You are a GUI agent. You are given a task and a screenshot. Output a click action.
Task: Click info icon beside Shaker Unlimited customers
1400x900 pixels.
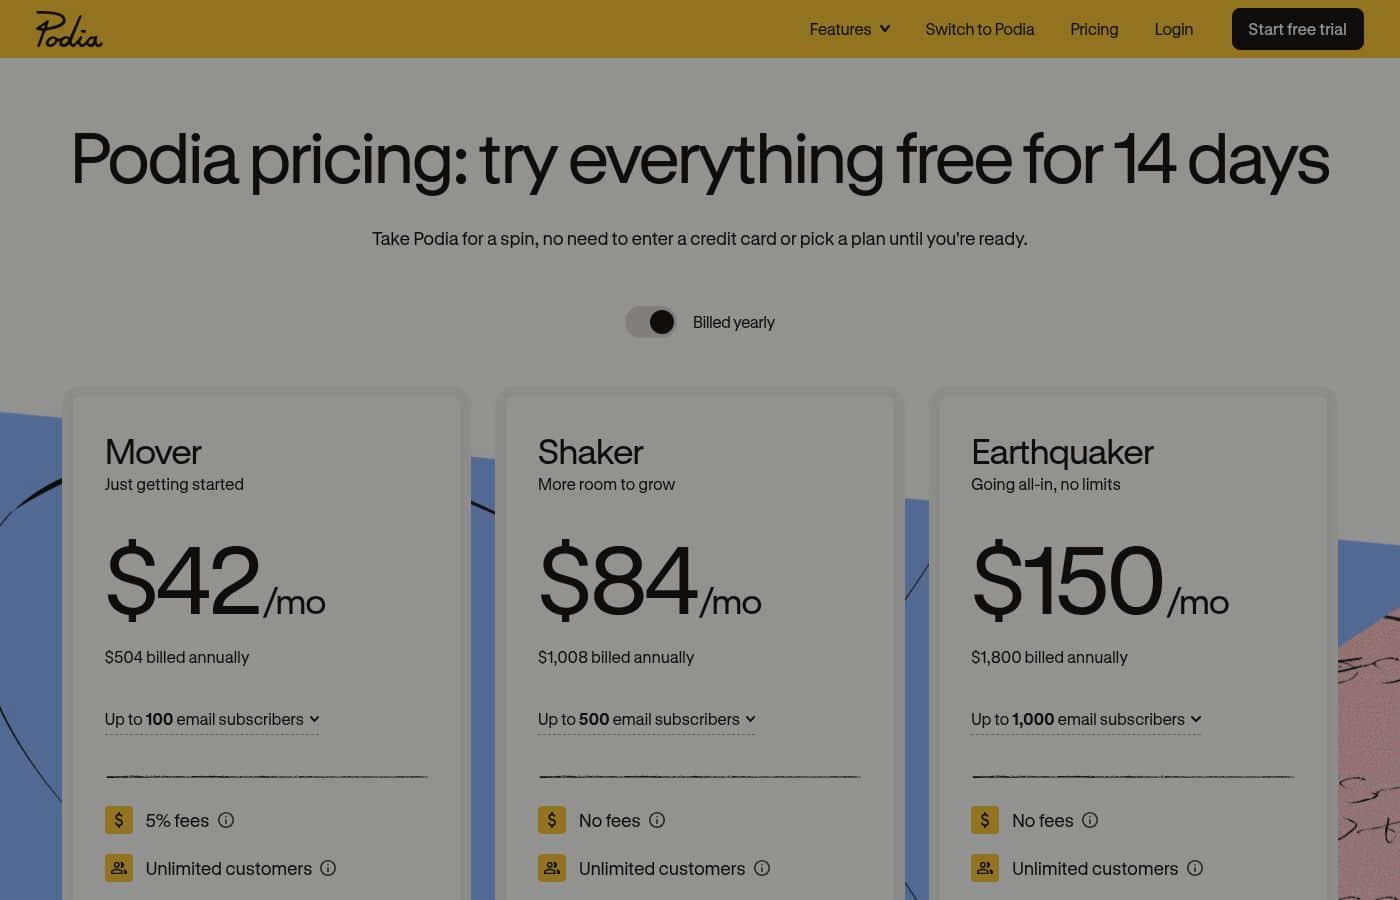762,868
